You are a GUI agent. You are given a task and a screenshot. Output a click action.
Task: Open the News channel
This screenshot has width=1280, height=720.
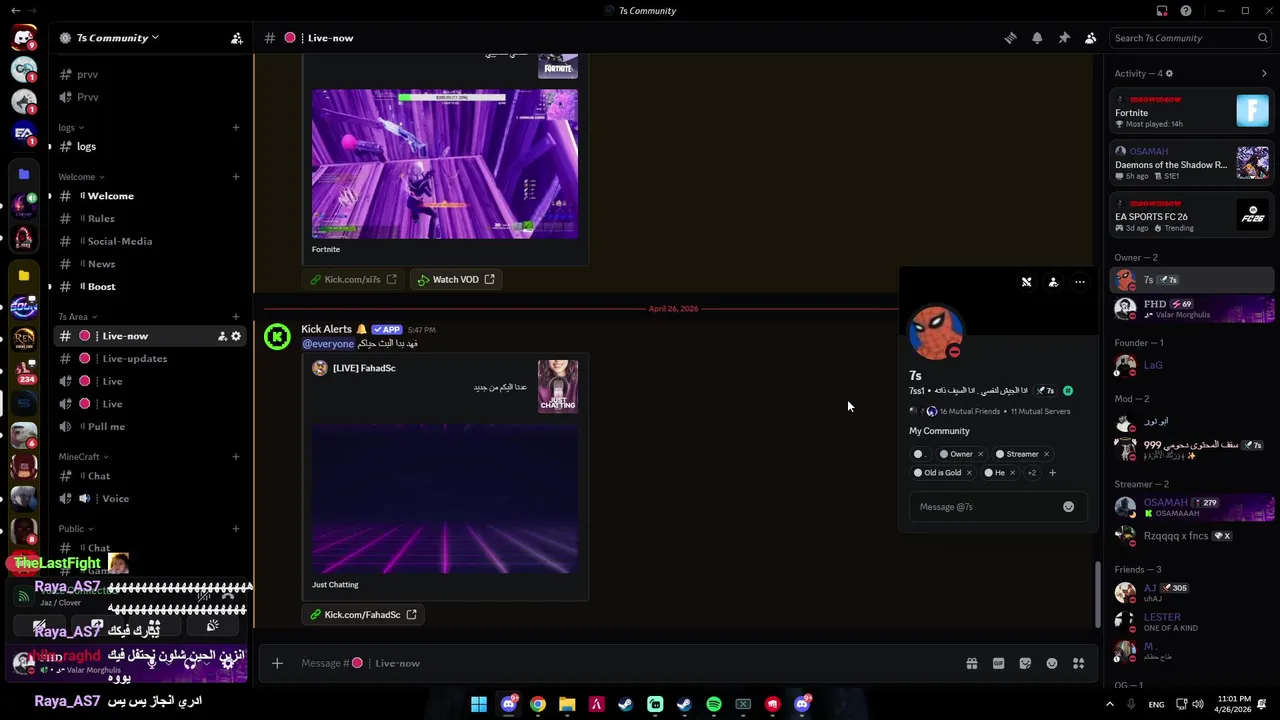pos(150,264)
